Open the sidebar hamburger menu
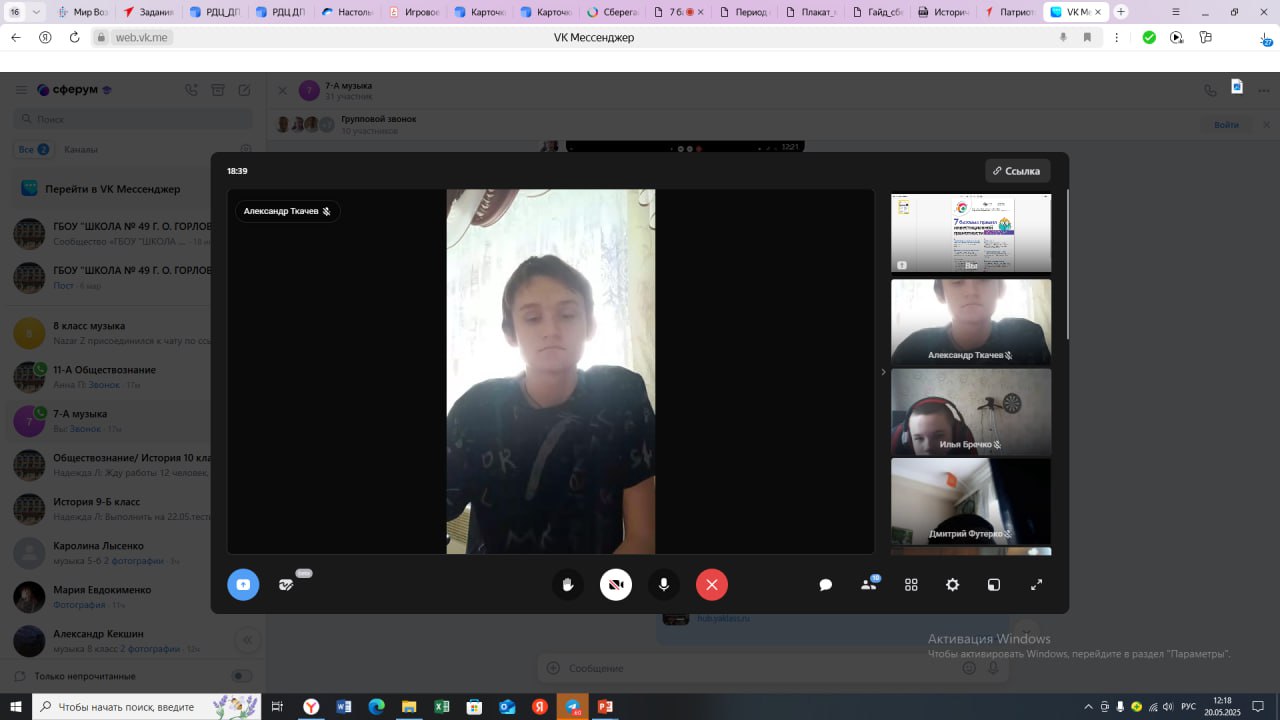This screenshot has width=1280, height=720. coord(21,90)
